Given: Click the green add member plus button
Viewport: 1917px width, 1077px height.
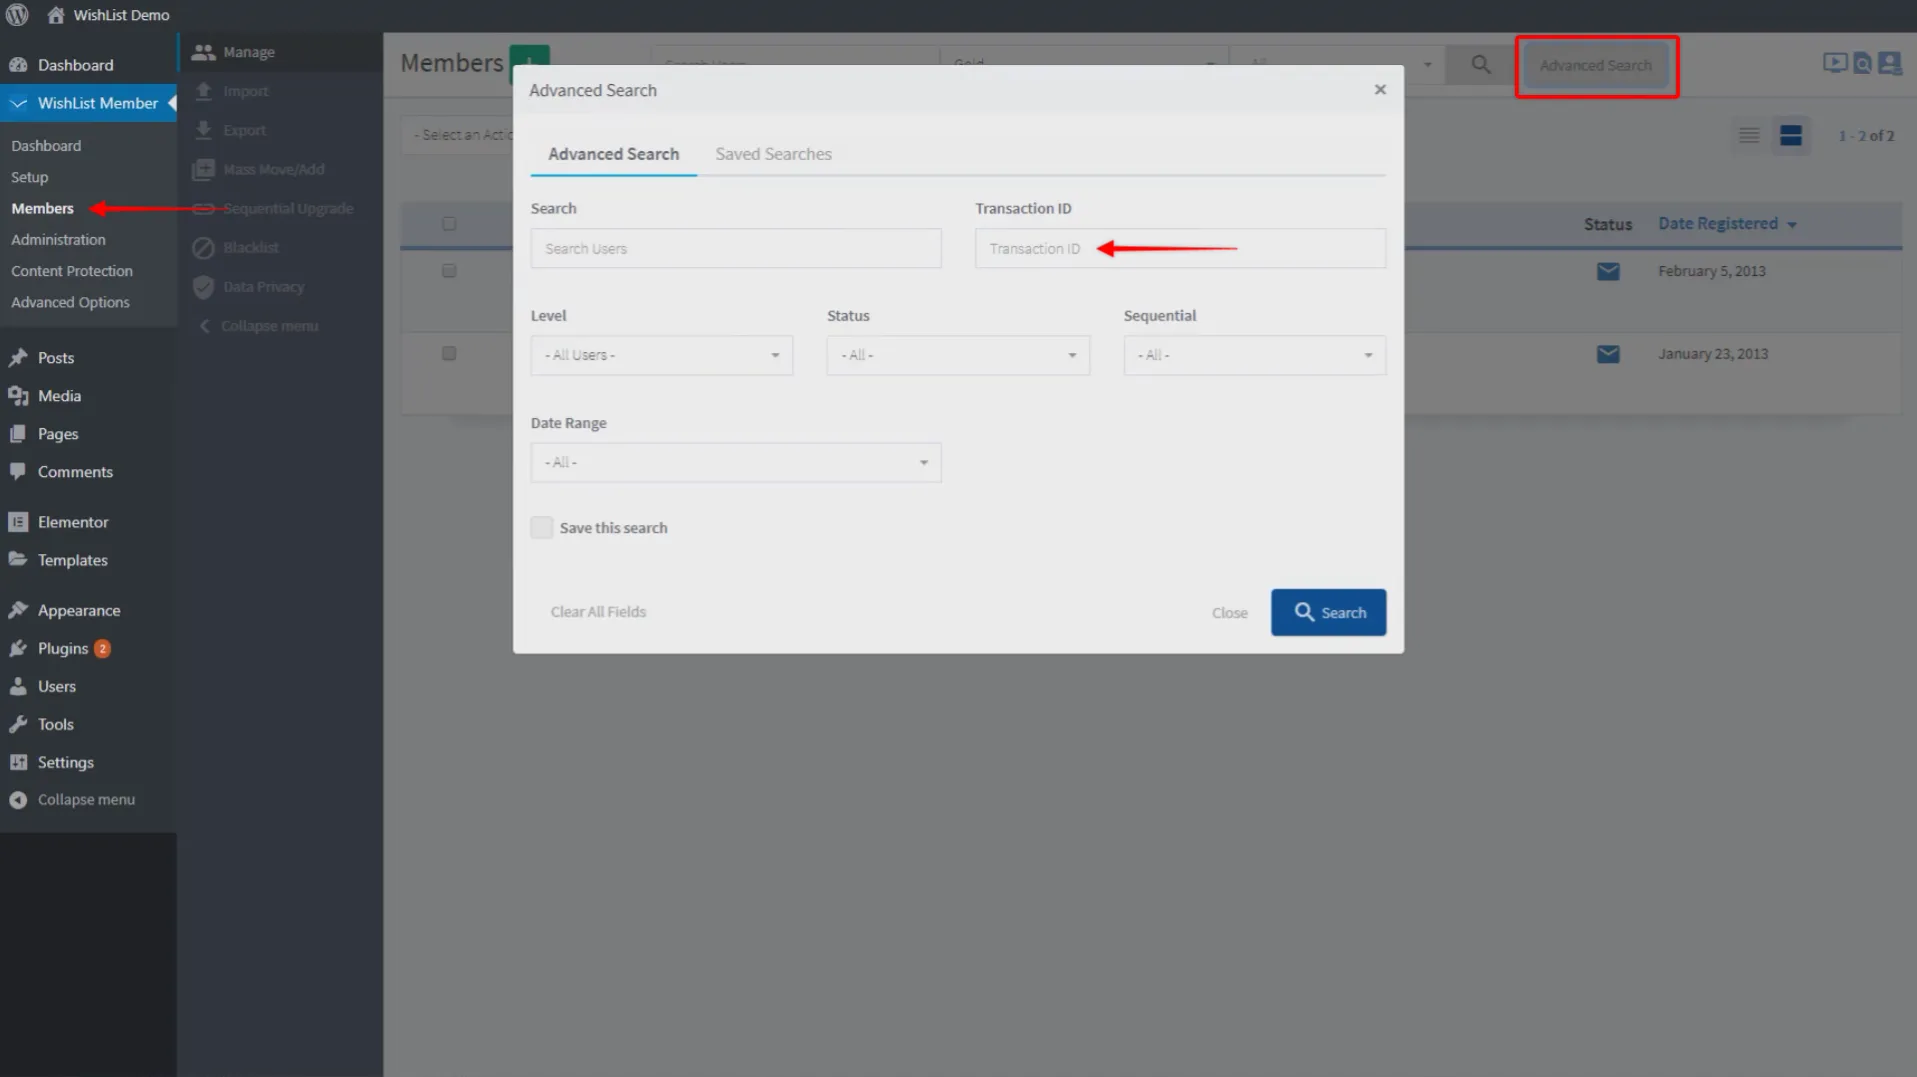Looking at the screenshot, I should [529, 55].
